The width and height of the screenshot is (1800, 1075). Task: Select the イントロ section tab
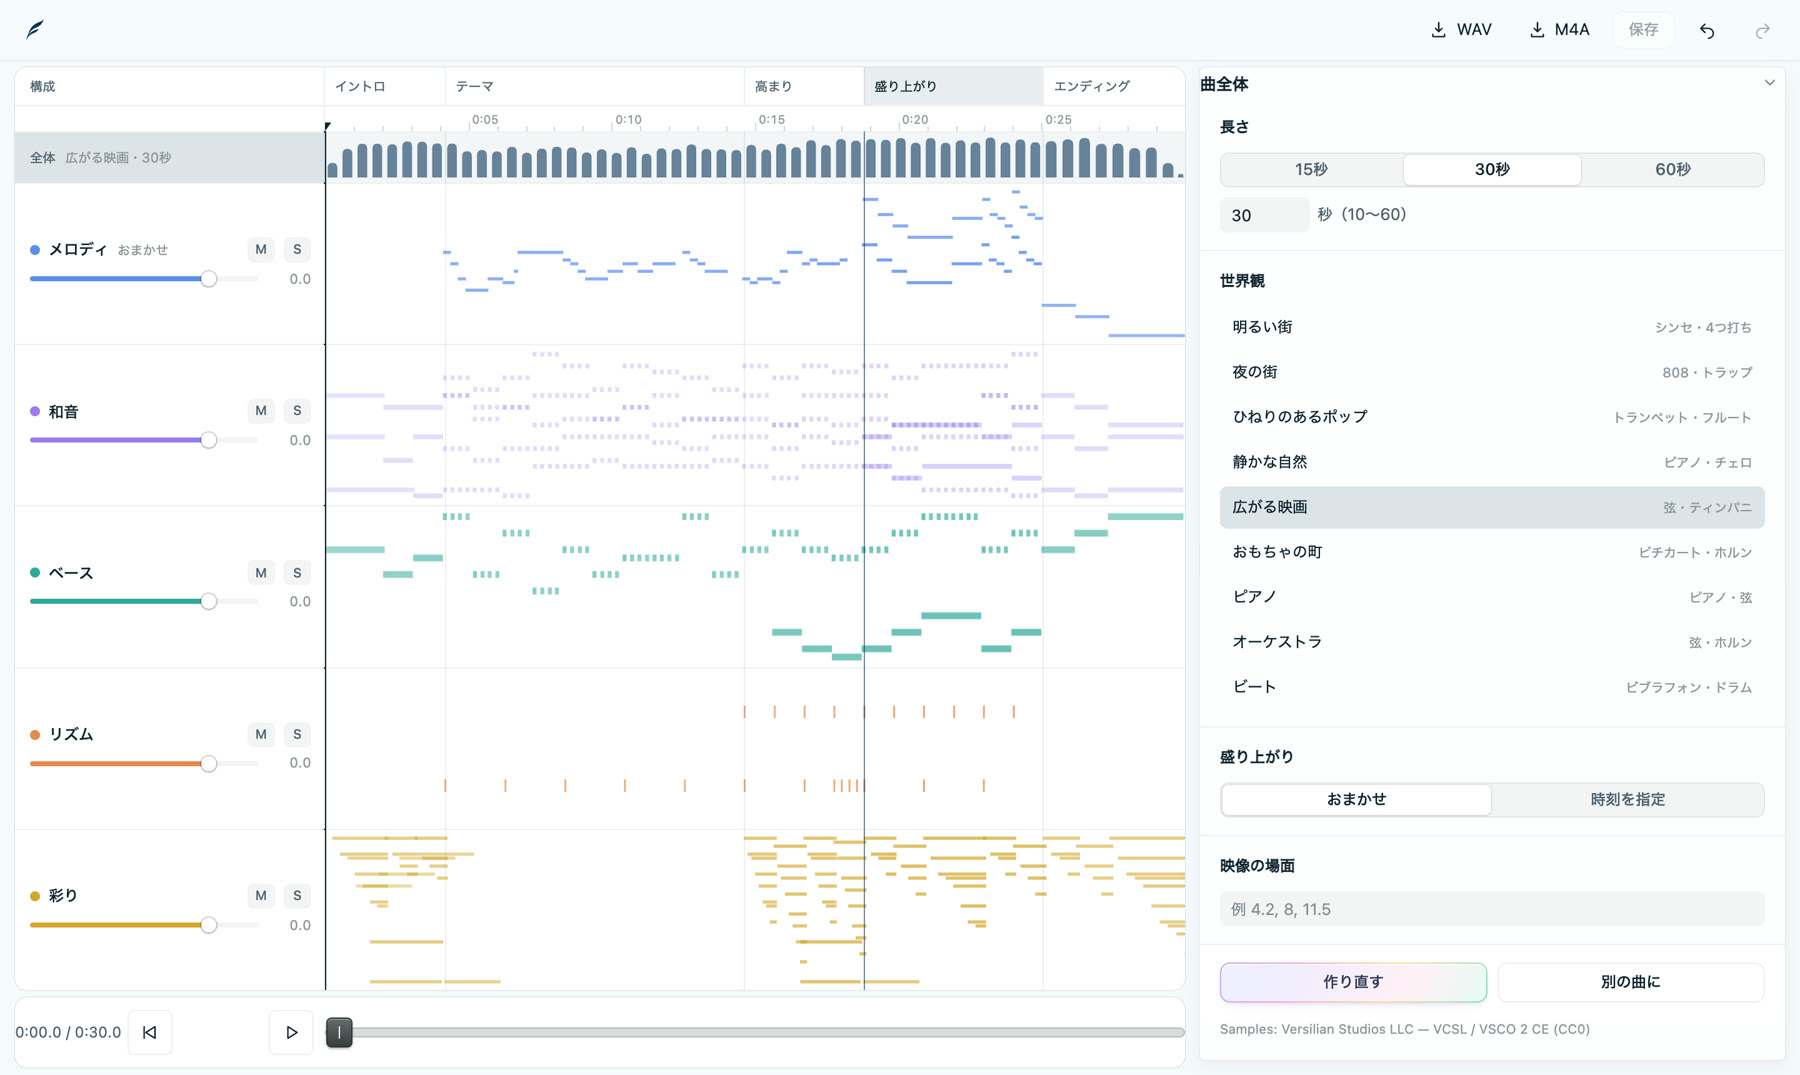coord(385,86)
